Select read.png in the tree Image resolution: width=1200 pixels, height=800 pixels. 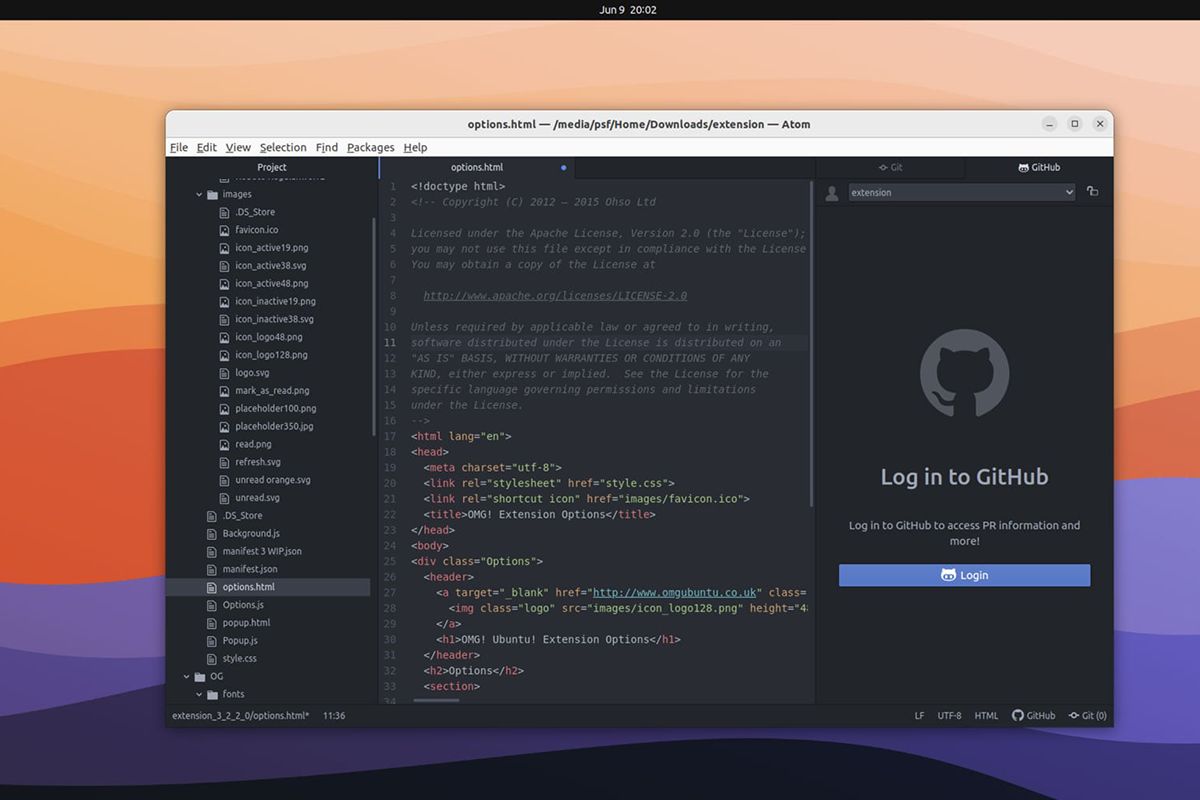[253, 444]
